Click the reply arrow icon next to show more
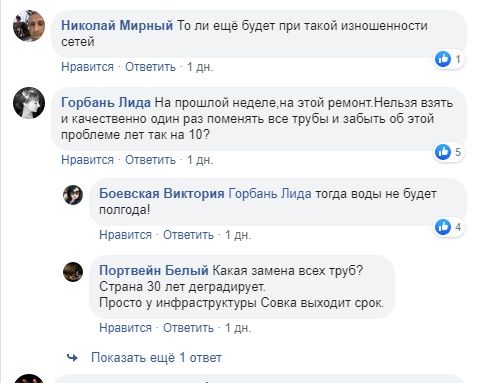This screenshot has height=383, width=499. pos(72,358)
